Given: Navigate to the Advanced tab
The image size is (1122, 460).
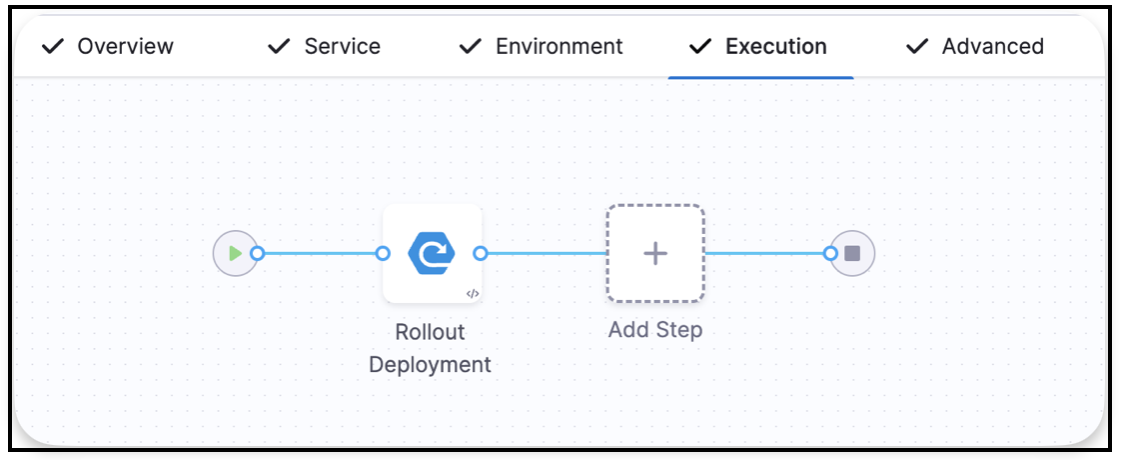Looking at the screenshot, I should pyautogui.click(x=992, y=47).
